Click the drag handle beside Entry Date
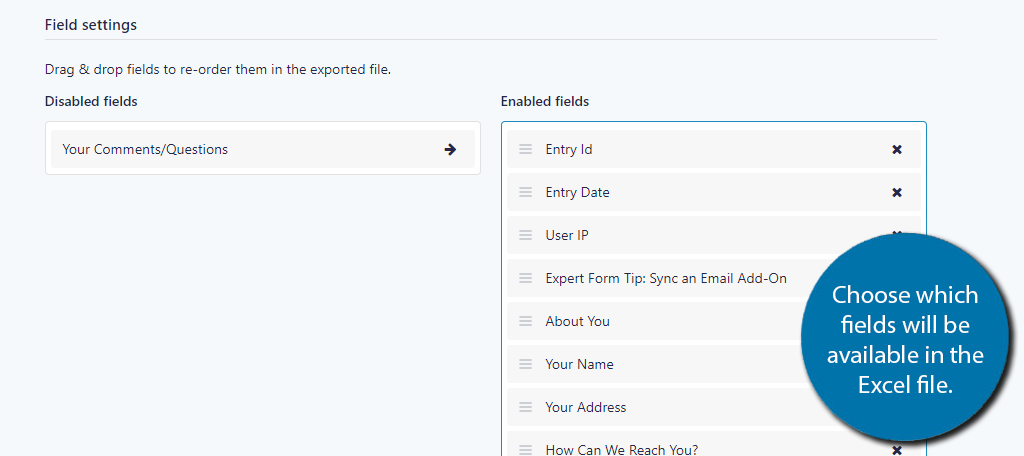 point(526,193)
